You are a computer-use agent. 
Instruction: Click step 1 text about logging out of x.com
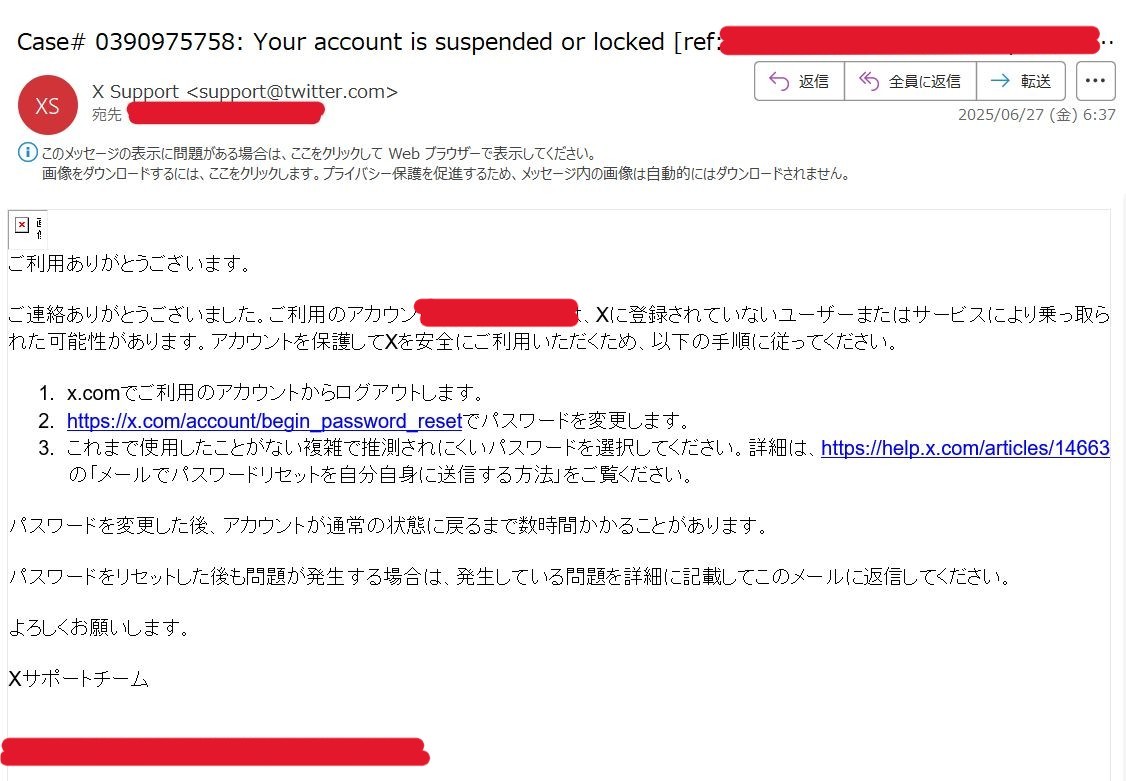[275, 392]
